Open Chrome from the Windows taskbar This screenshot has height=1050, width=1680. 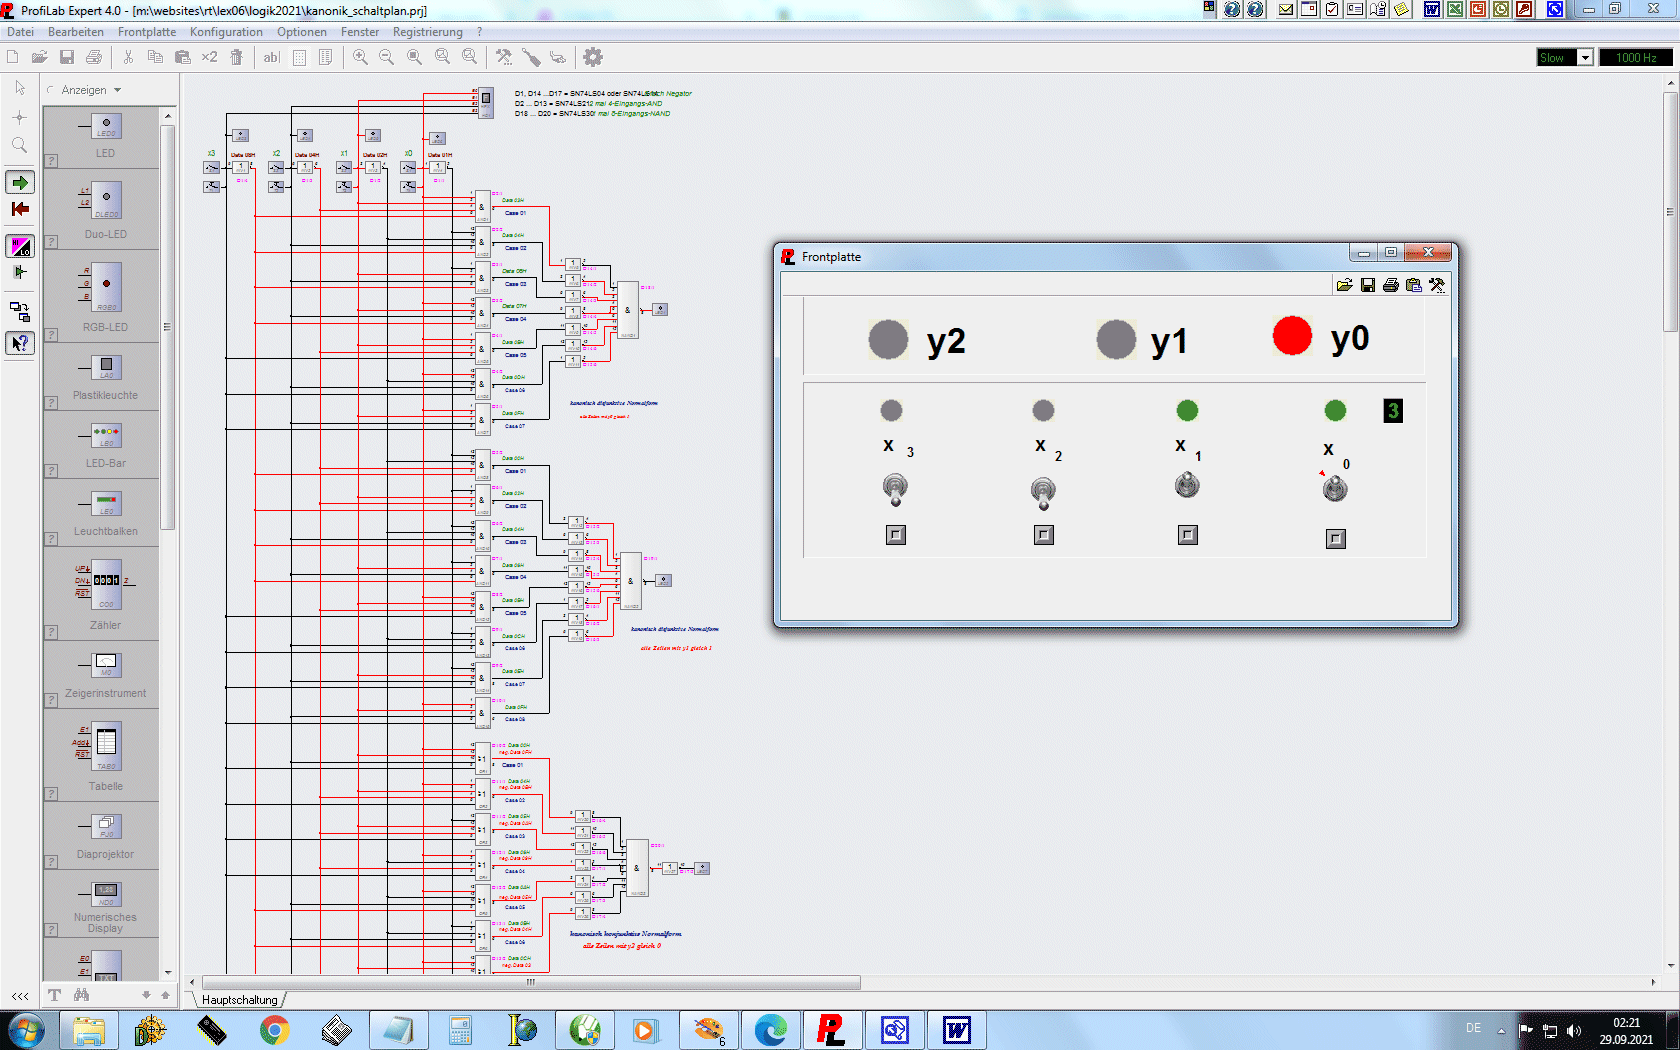click(274, 1030)
